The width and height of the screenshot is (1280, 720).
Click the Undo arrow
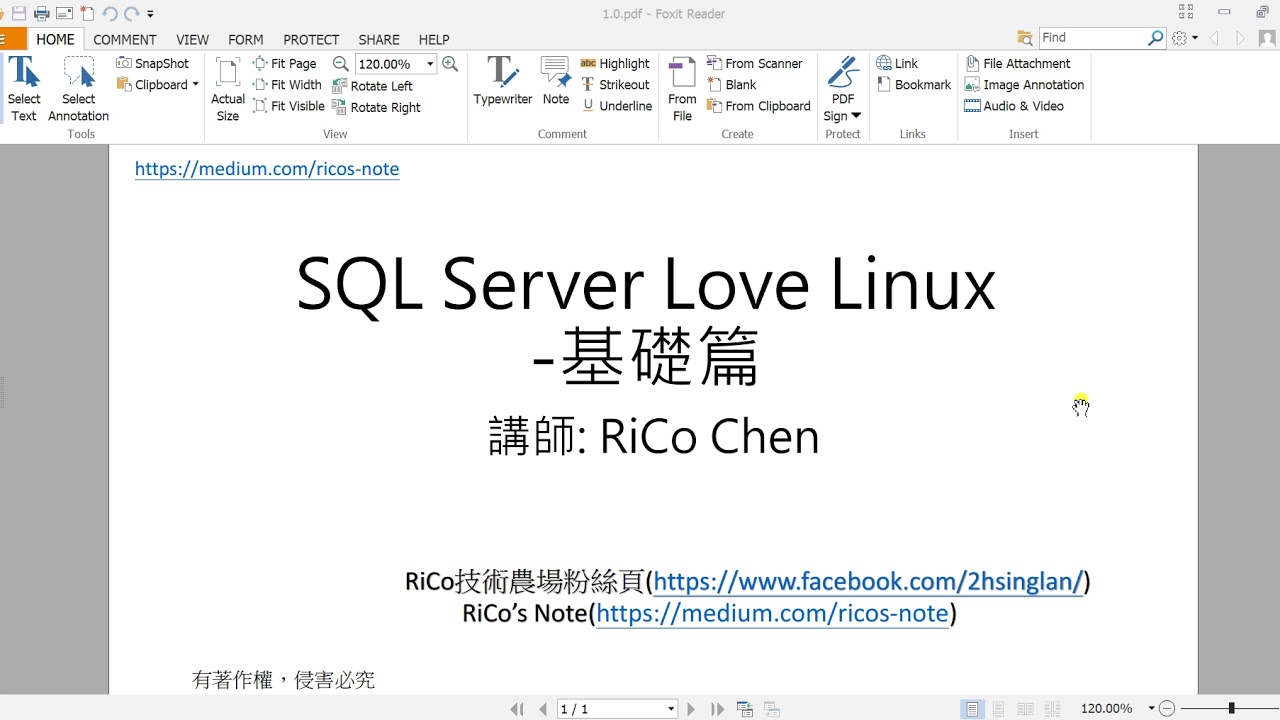tap(110, 14)
